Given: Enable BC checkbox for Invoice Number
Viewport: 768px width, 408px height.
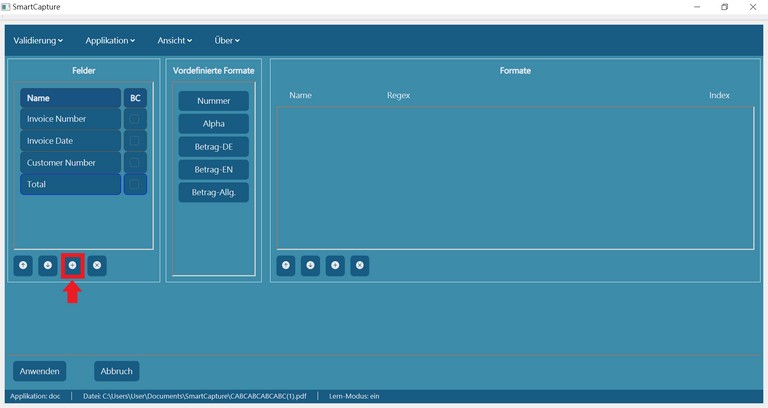Looking at the screenshot, I should (135, 119).
